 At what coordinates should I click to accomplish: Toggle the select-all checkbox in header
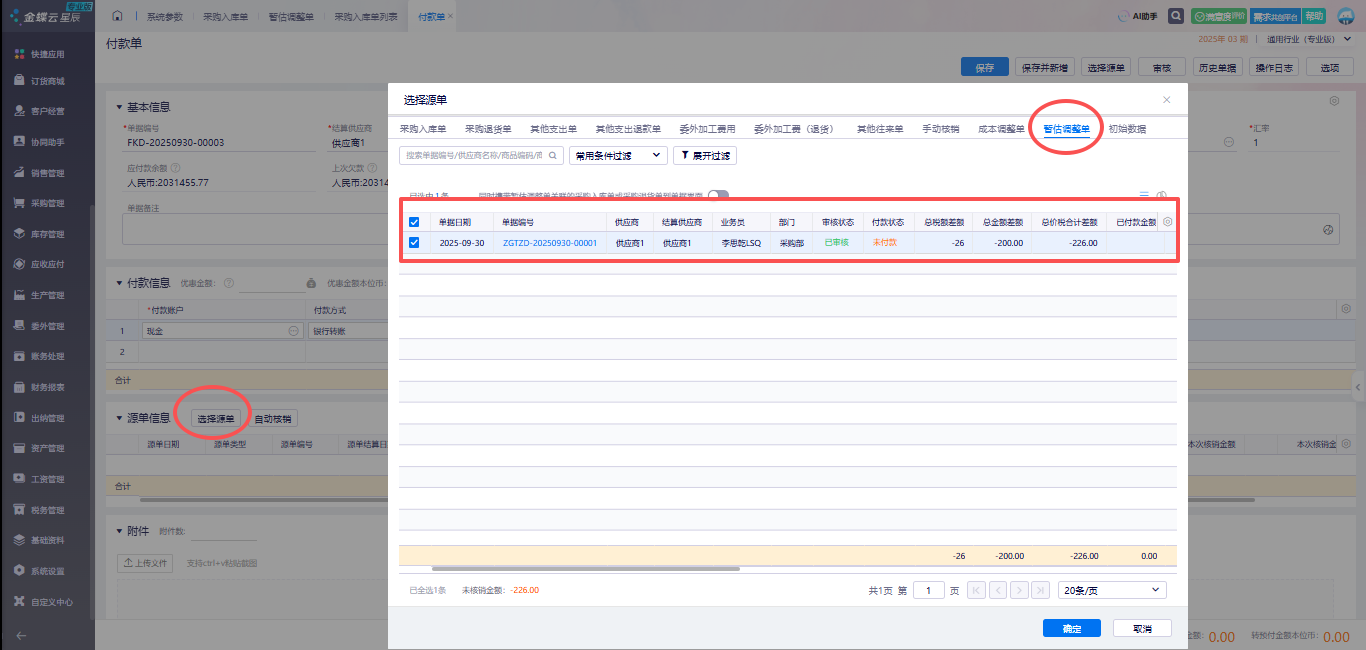[x=414, y=222]
